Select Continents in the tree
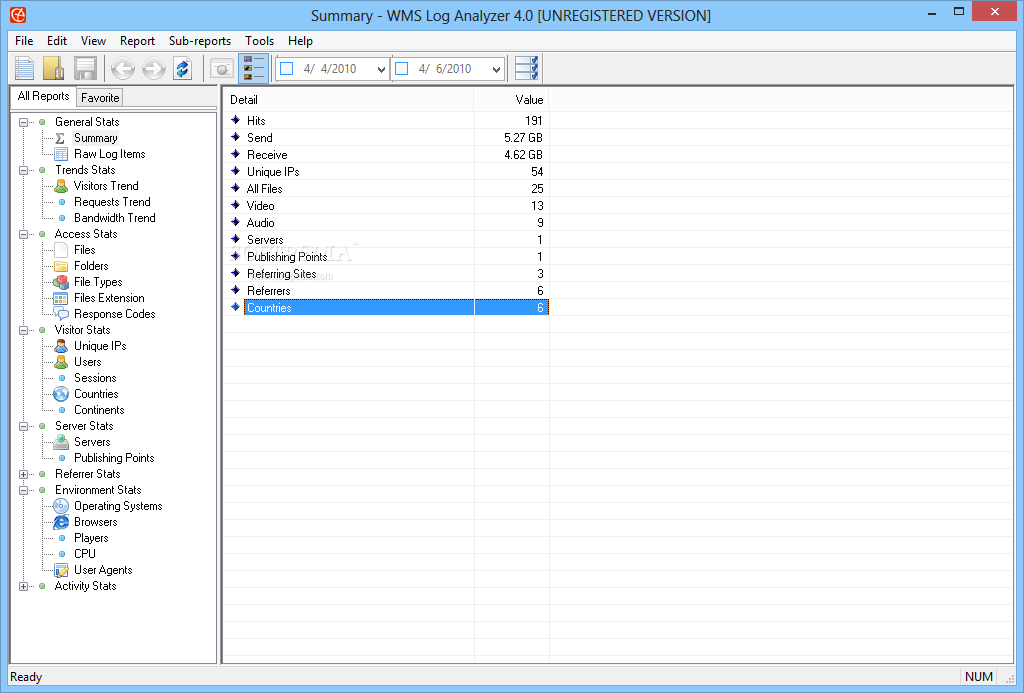1024x693 pixels. pyautogui.click(x=99, y=410)
